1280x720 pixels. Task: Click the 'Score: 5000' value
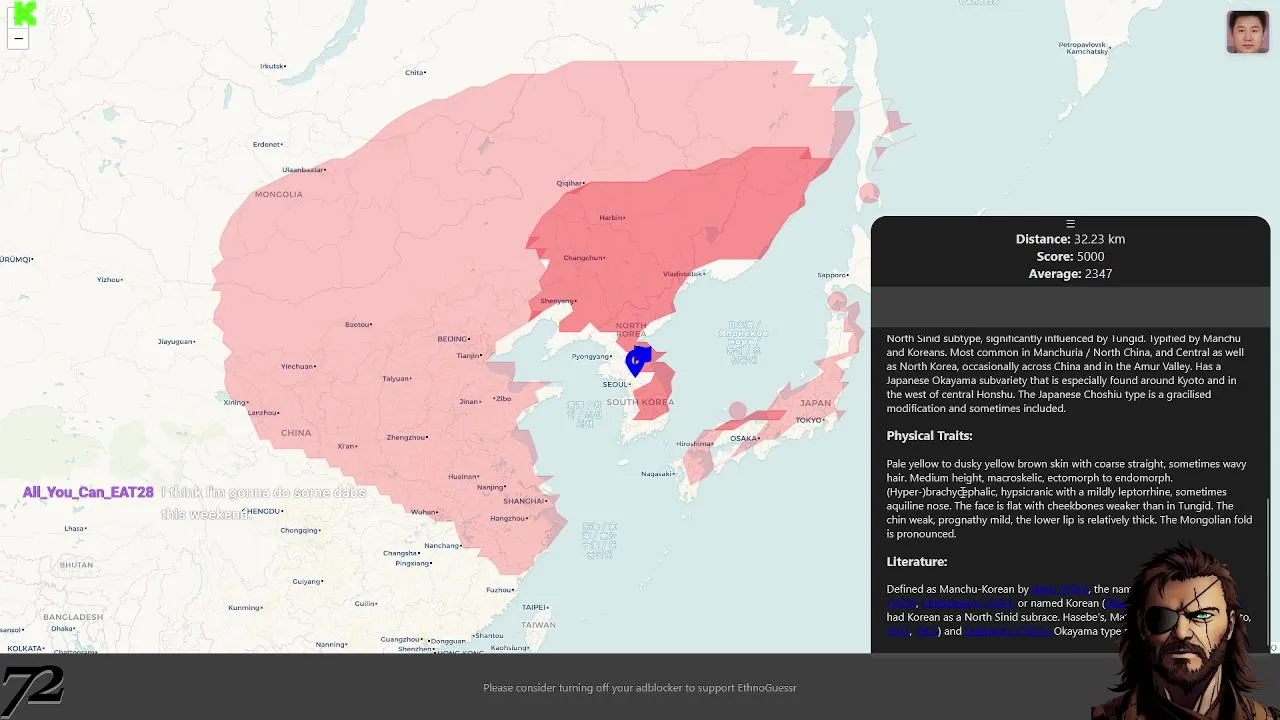(x=1070, y=256)
